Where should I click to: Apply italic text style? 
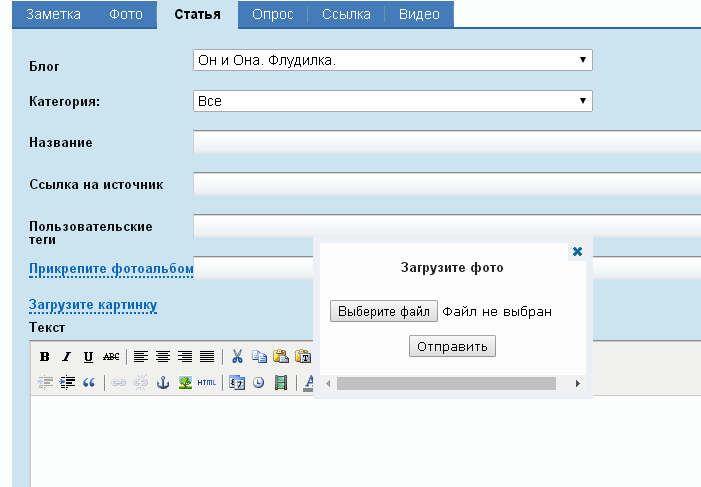pyautogui.click(x=66, y=356)
